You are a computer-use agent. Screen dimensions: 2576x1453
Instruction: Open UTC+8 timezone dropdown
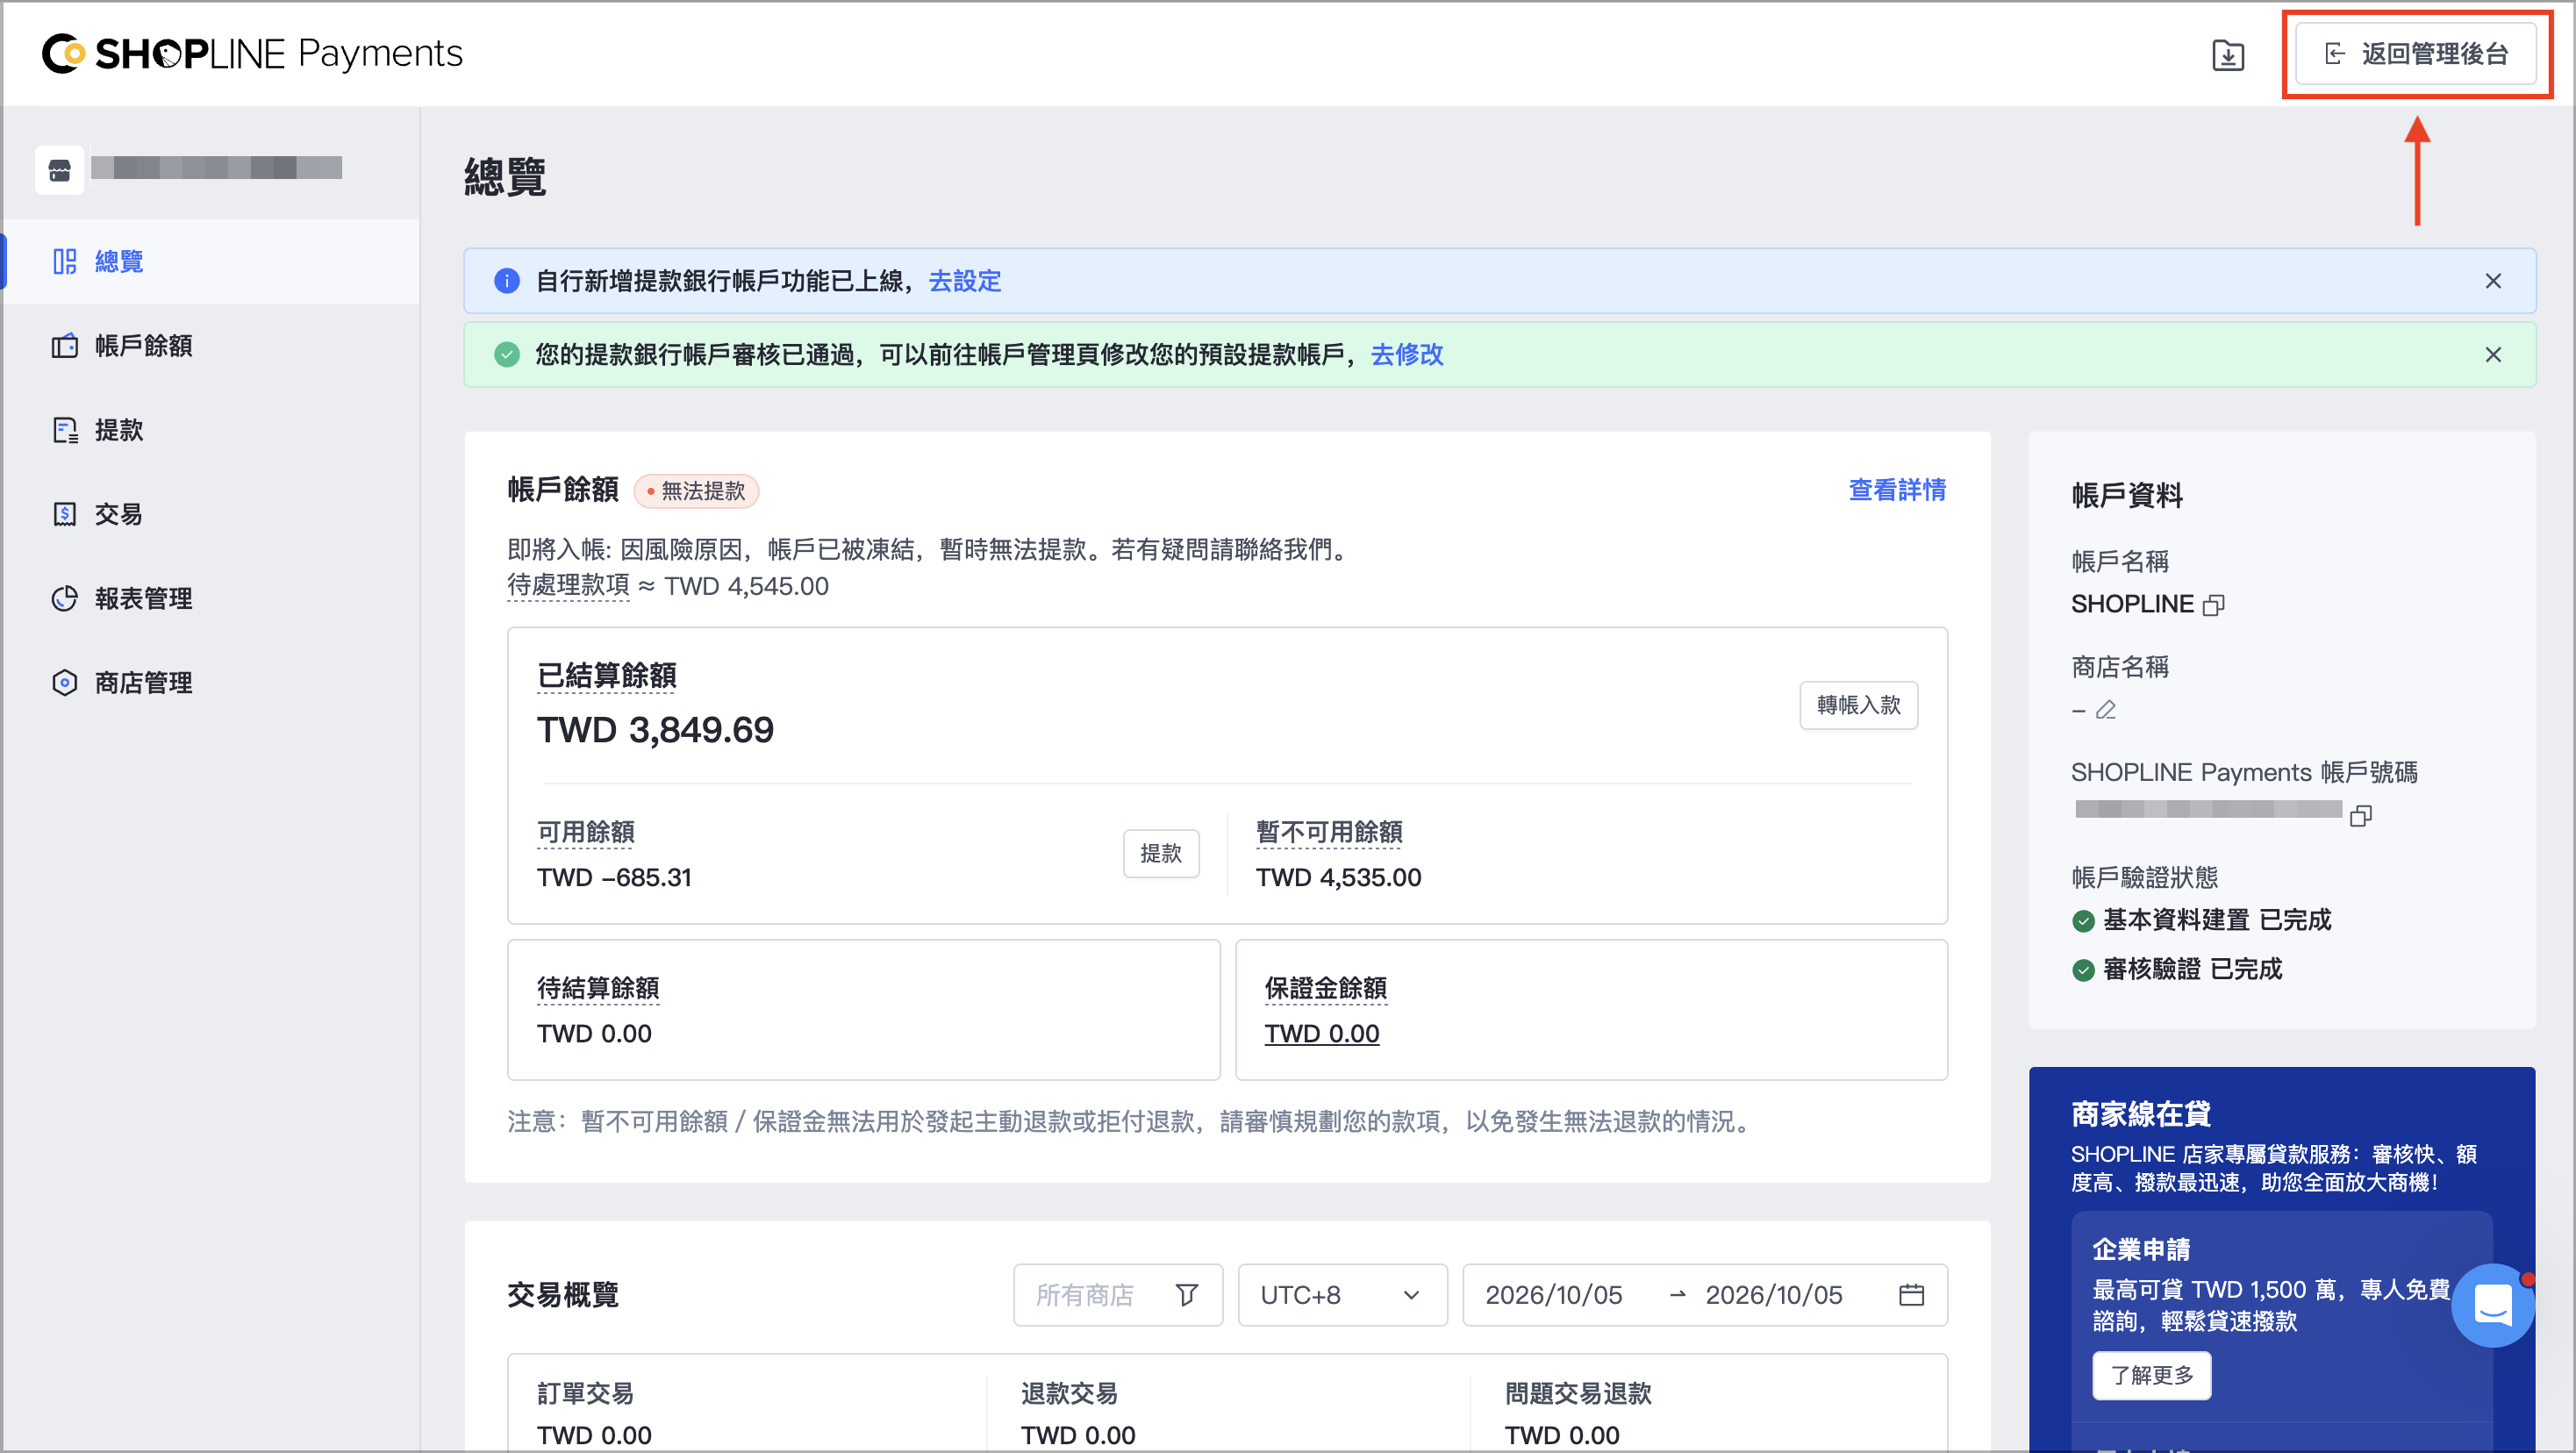pyautogui.click(x=1342, y=1295)
